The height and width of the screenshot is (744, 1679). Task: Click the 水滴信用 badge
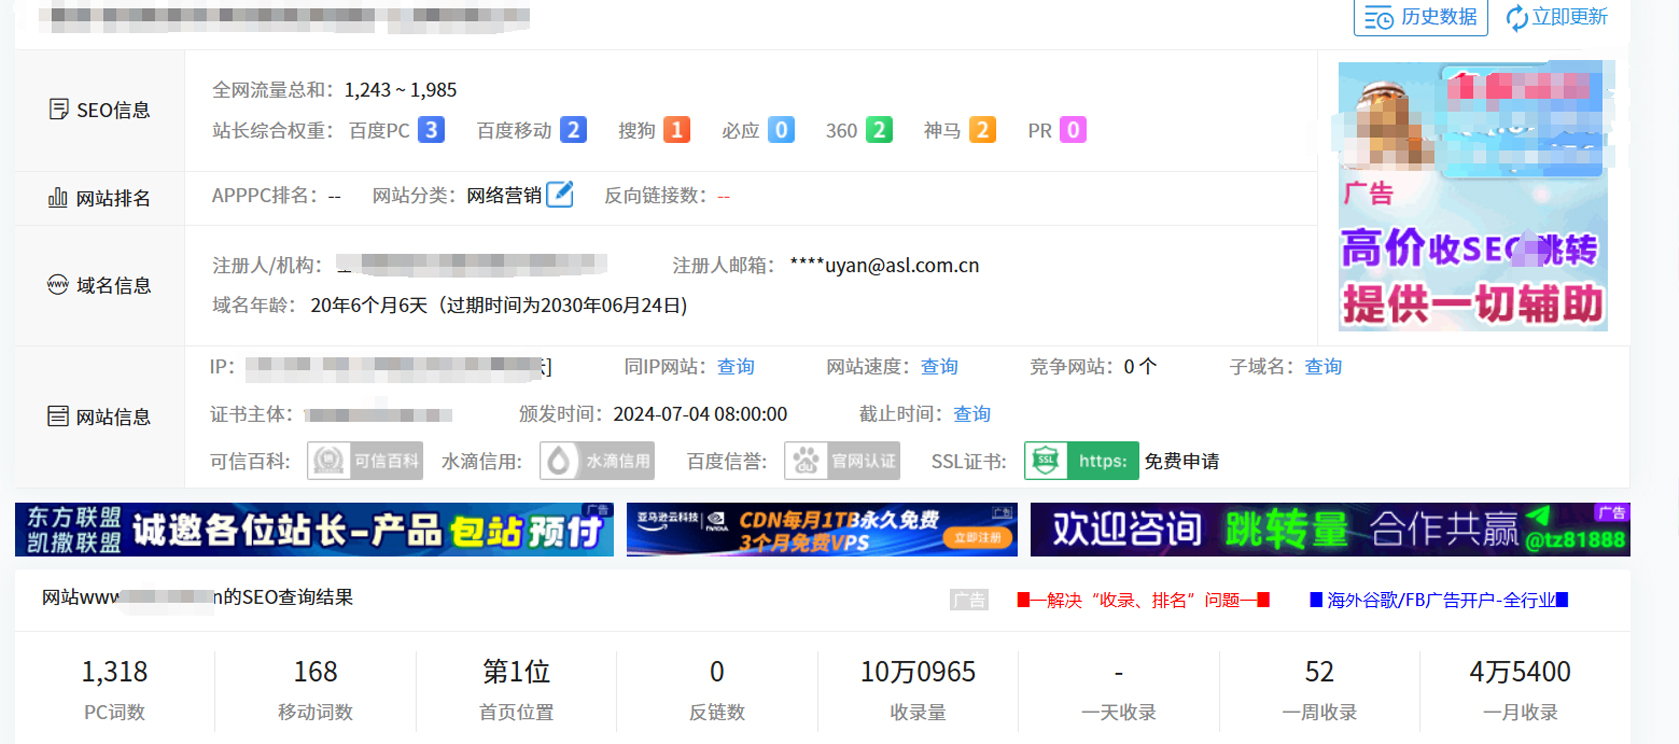coord(597,461)
